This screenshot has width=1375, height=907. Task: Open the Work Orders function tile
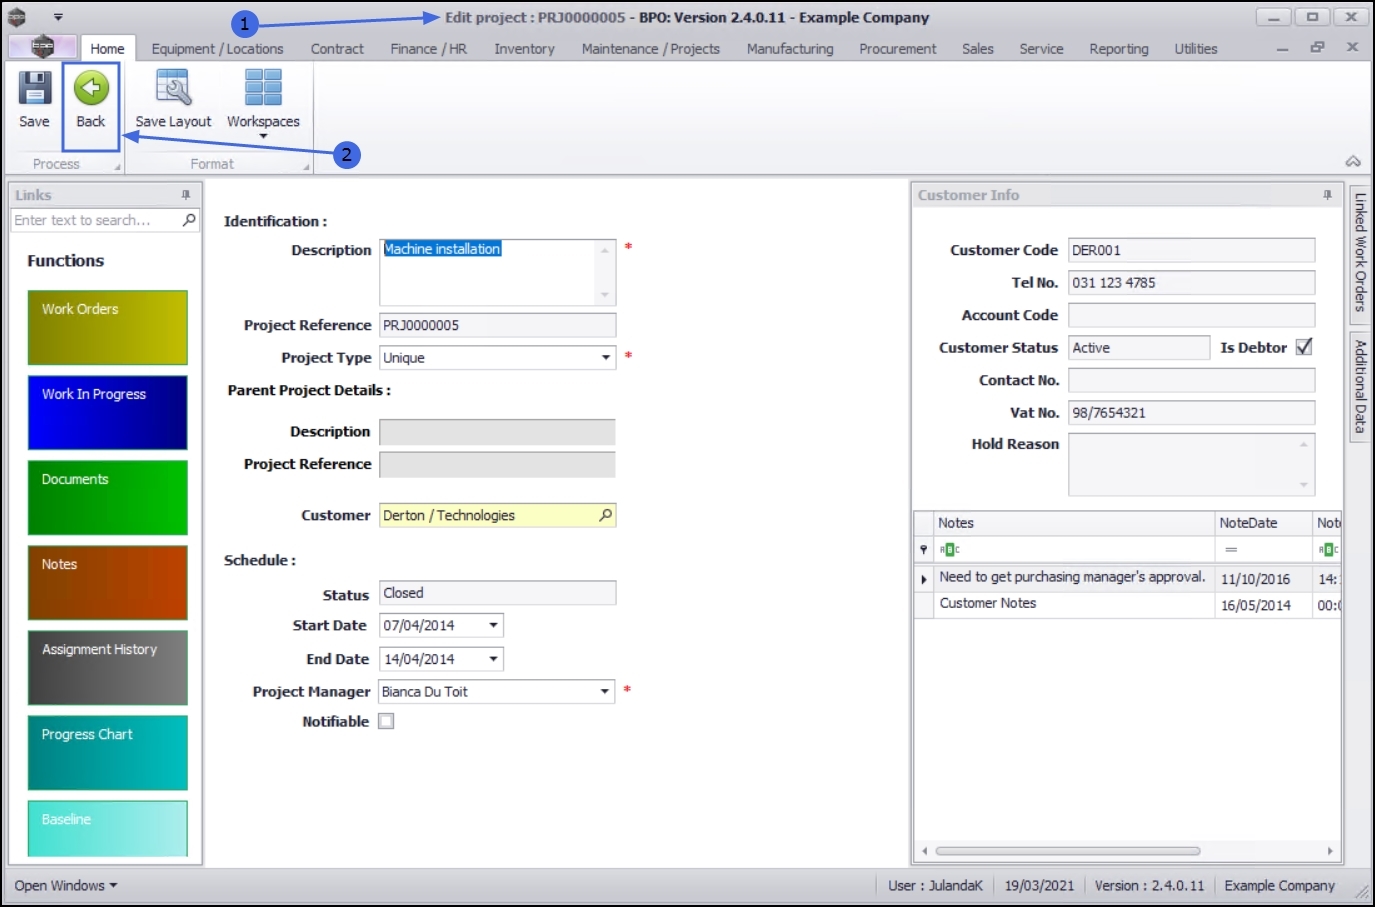[x=107, y=327]
